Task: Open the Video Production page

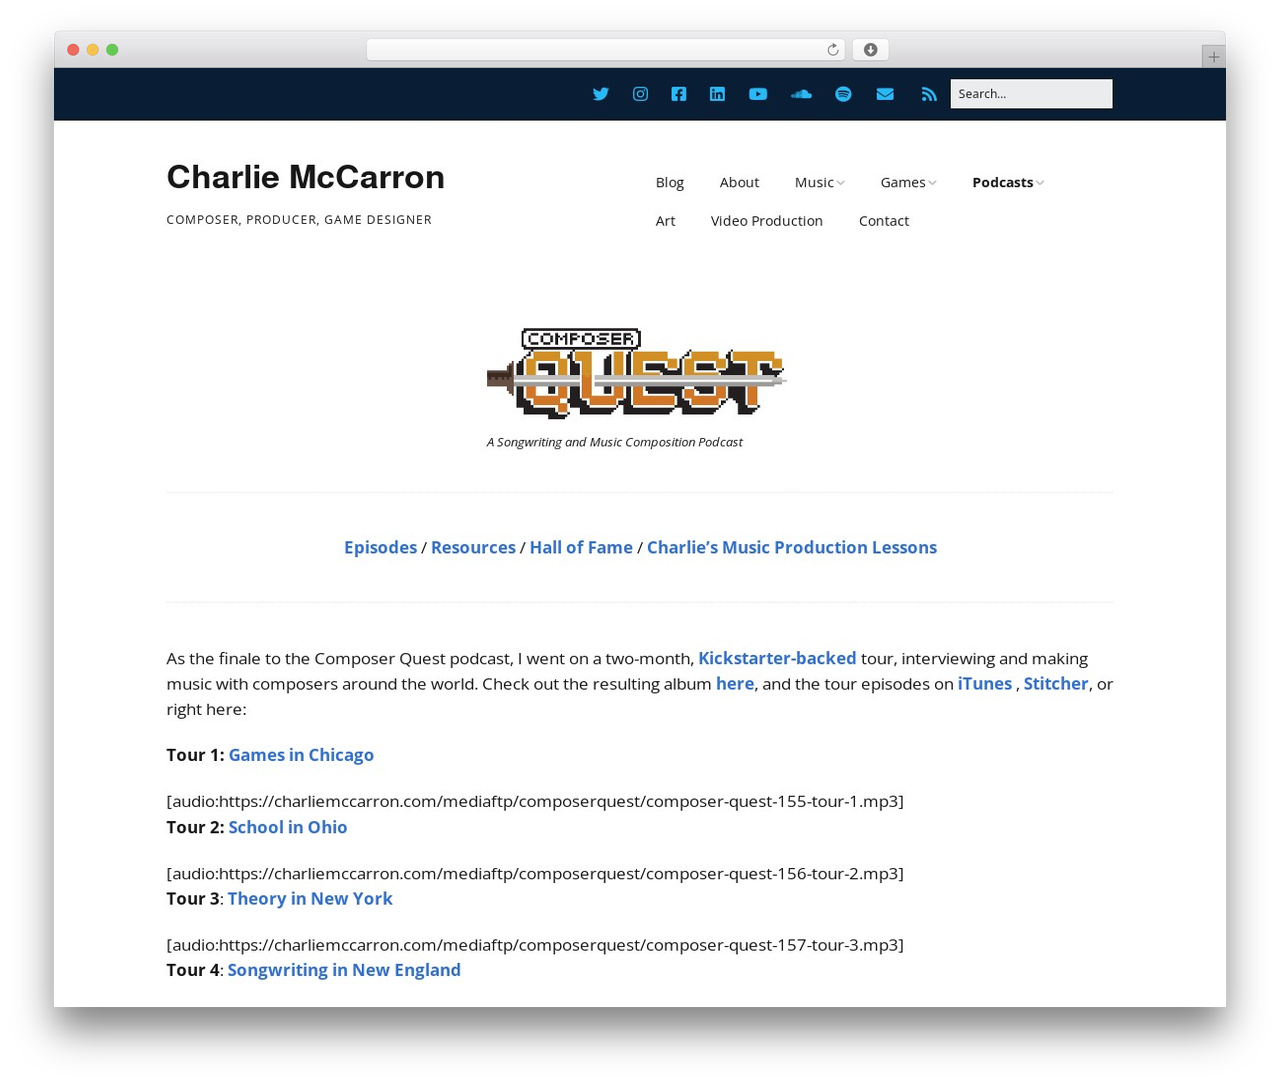Action: coord(767,221)
